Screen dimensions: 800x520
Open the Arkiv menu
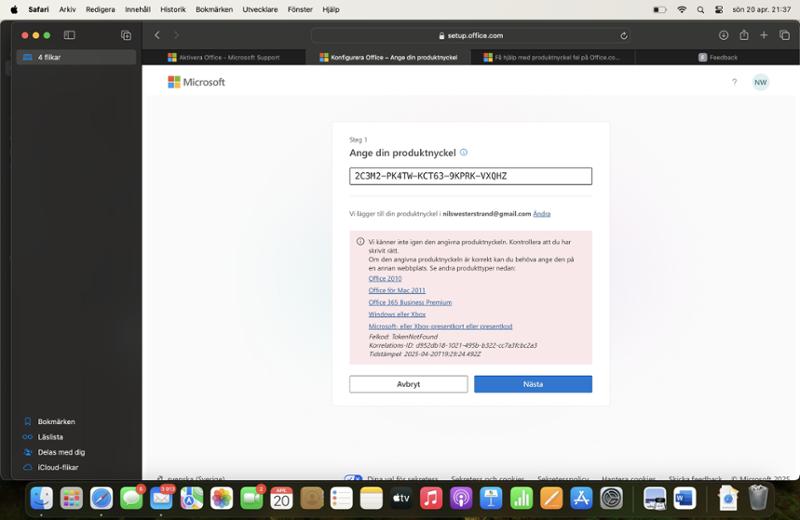(67, 9)
